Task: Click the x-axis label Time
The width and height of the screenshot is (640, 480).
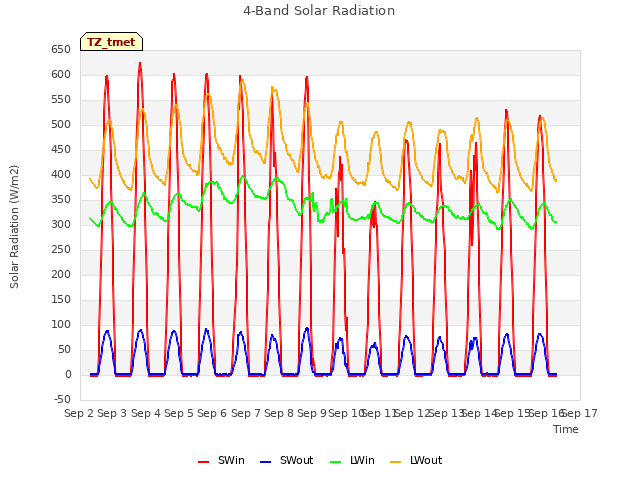Action: click(x=566, y=429)
